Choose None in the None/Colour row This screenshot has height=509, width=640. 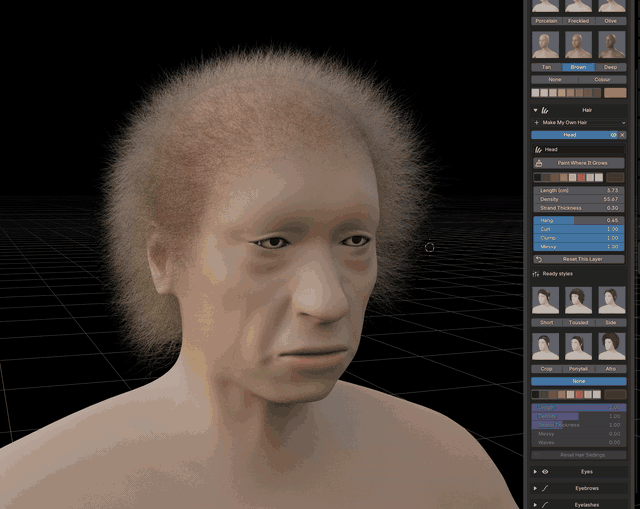click(x=555, y=80)
